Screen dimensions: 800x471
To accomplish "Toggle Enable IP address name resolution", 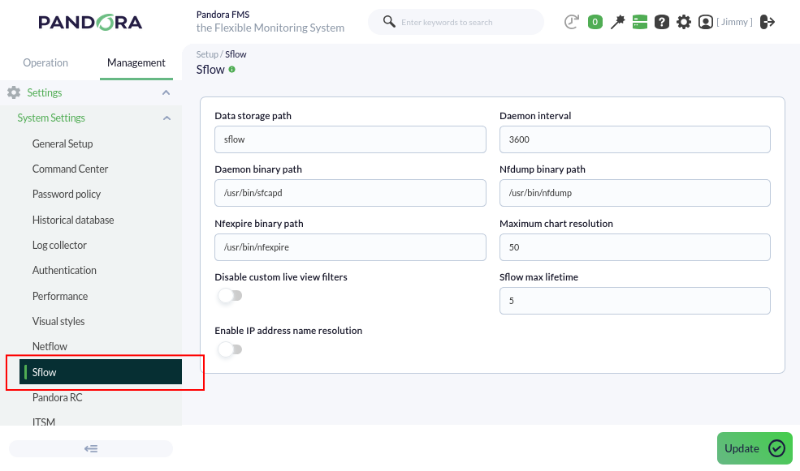I will (x=230, y=349).
